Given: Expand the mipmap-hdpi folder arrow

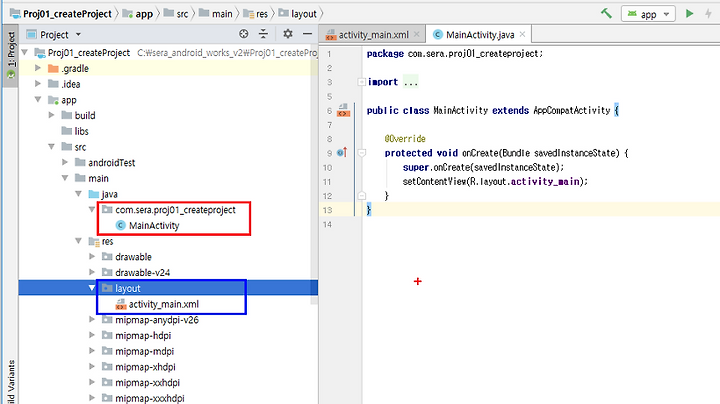Looking at the screenshot, I should click(x=92, y=335).
